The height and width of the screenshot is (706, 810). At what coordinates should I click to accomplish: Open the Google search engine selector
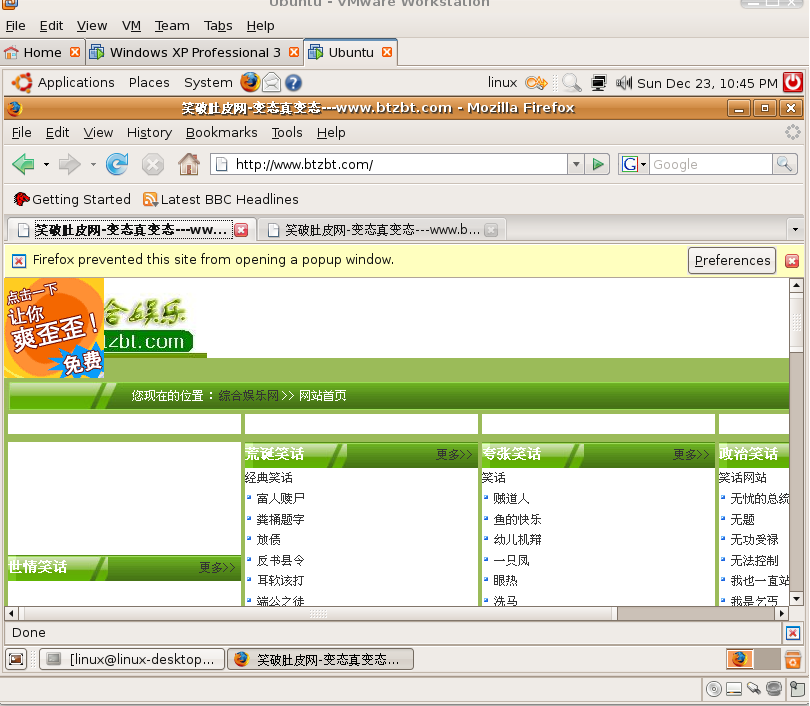coord(634,165)
